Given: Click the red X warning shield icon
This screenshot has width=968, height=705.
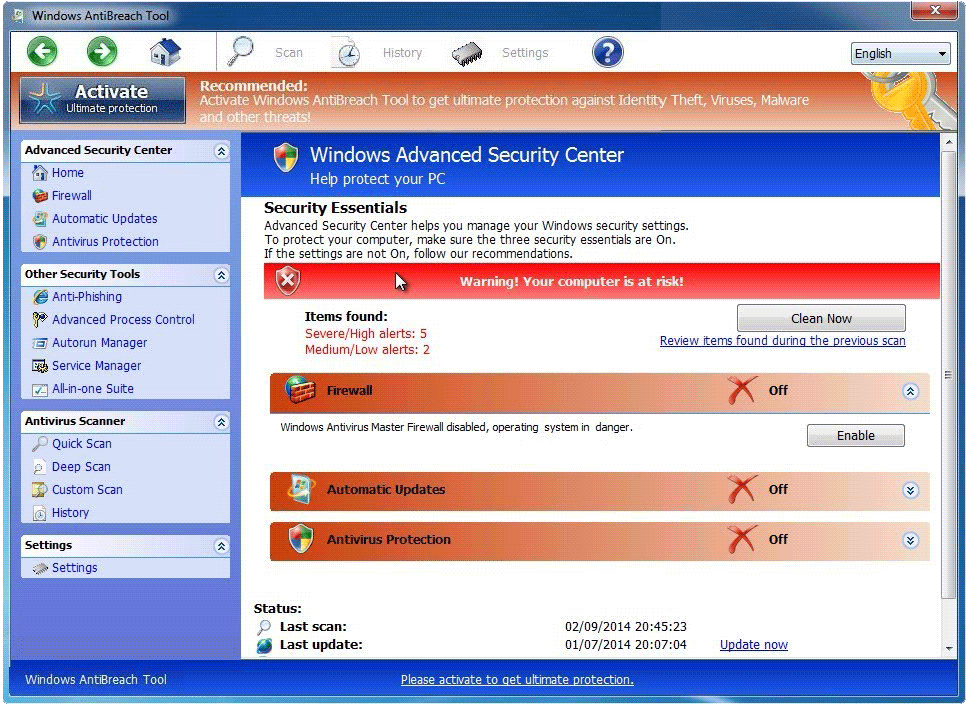Looking at the screenshot, I should click(x=288, y=281).
